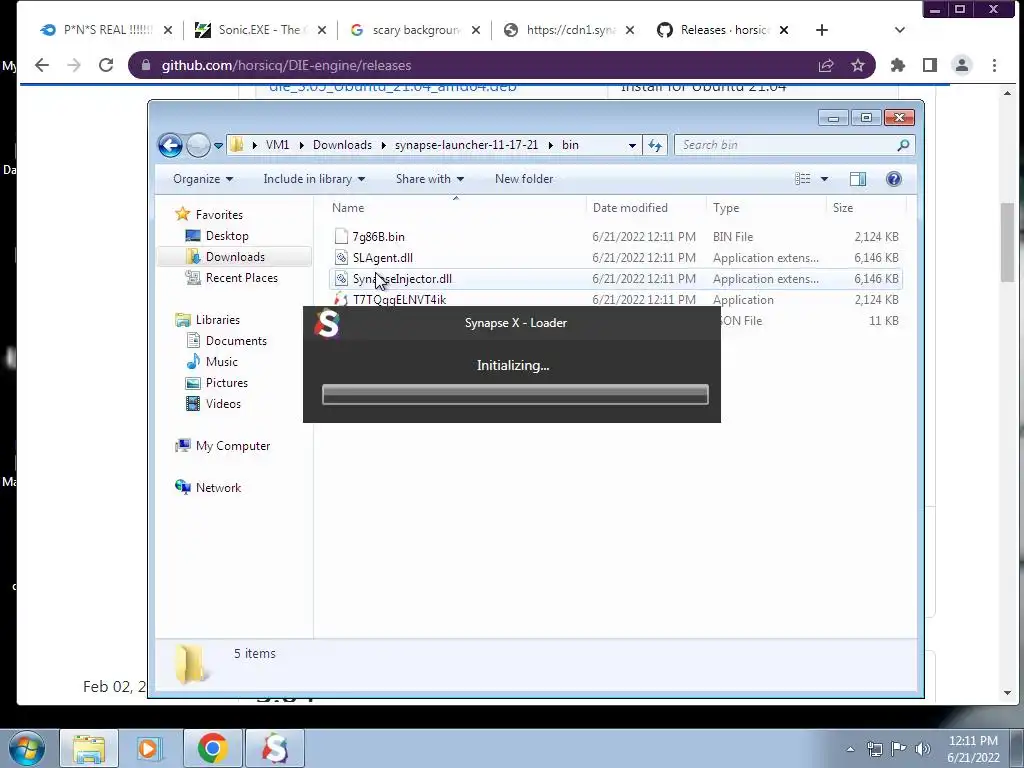Click the New folder button

click(x=524, y=179)
